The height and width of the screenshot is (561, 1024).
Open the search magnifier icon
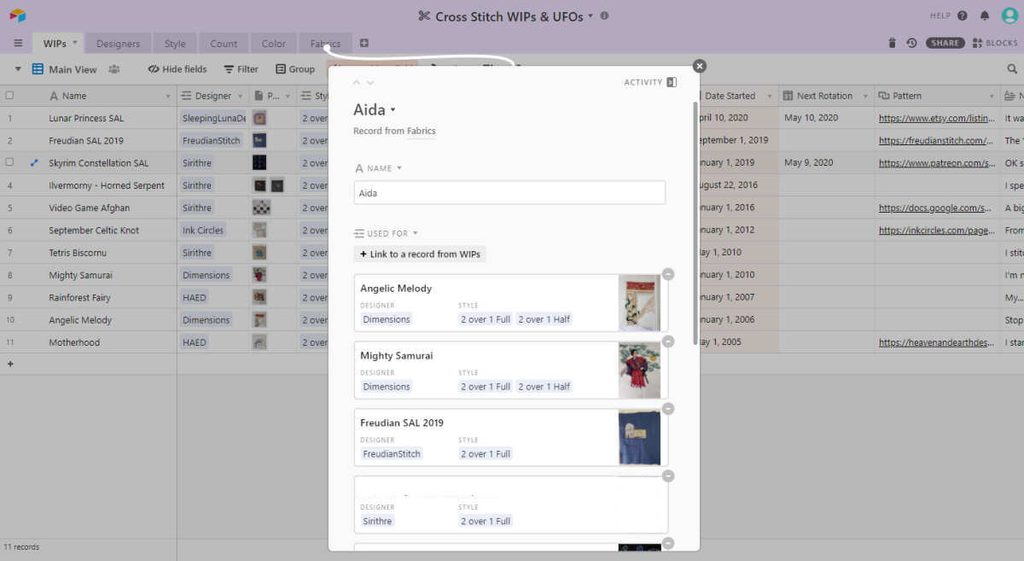tap(1012, 69)
